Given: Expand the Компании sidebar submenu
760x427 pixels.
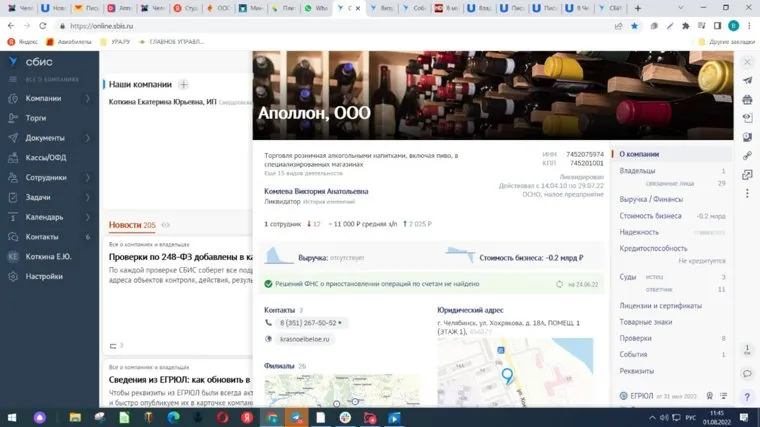Looking at the screenshot, I should pyautogui.click(x=88, y=98).
